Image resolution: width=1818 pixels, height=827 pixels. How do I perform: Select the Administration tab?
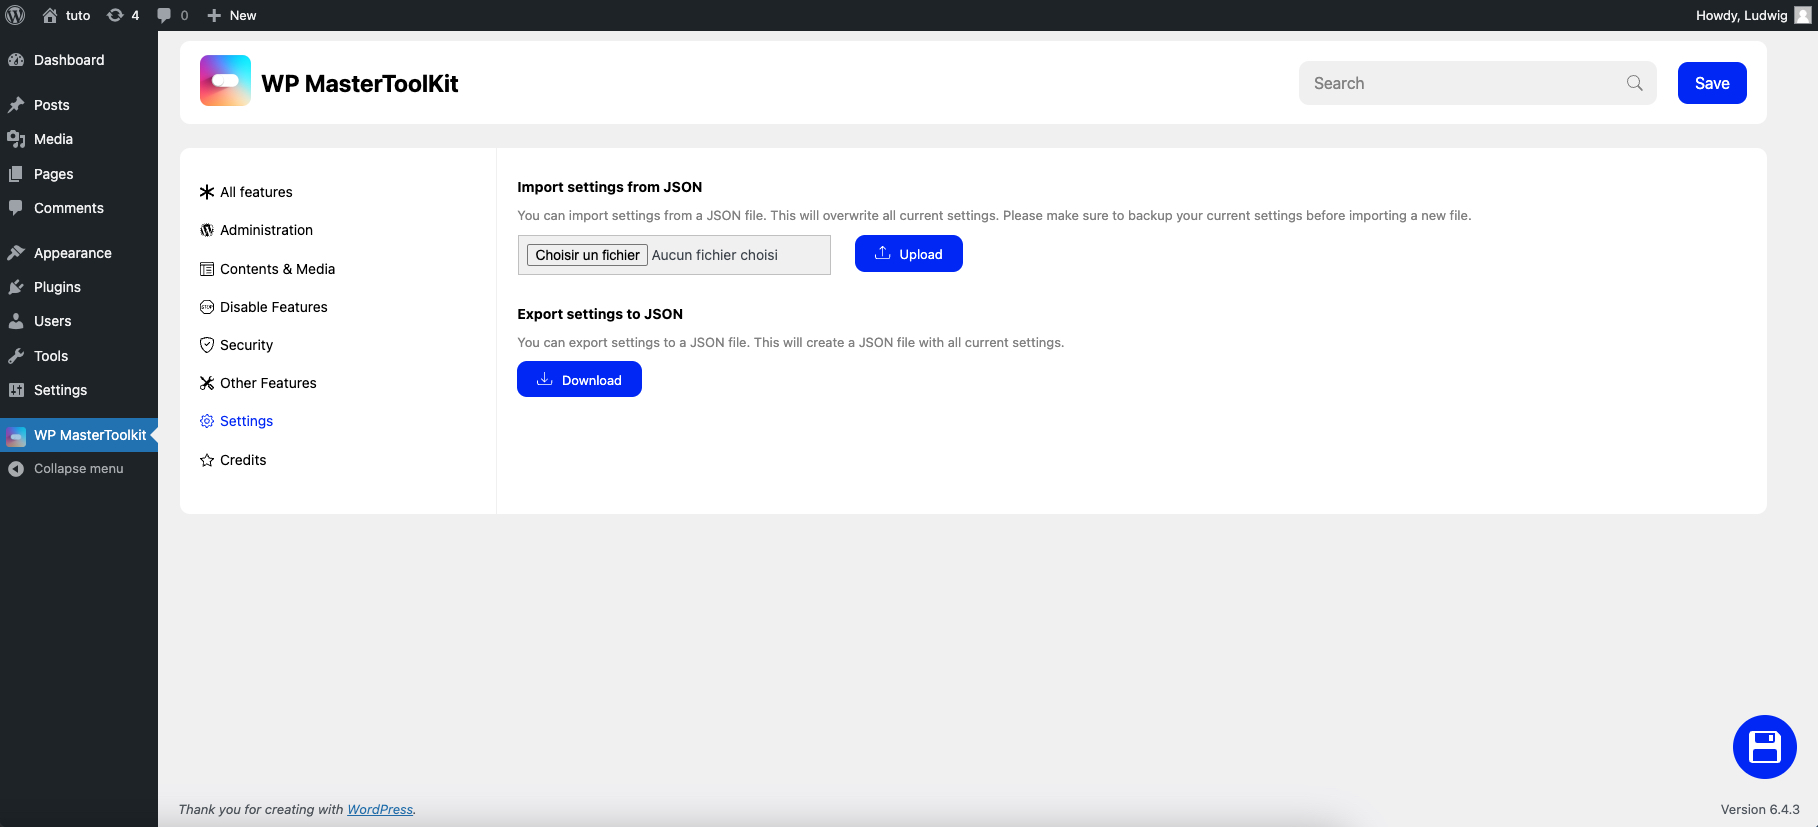coord(256,230)
